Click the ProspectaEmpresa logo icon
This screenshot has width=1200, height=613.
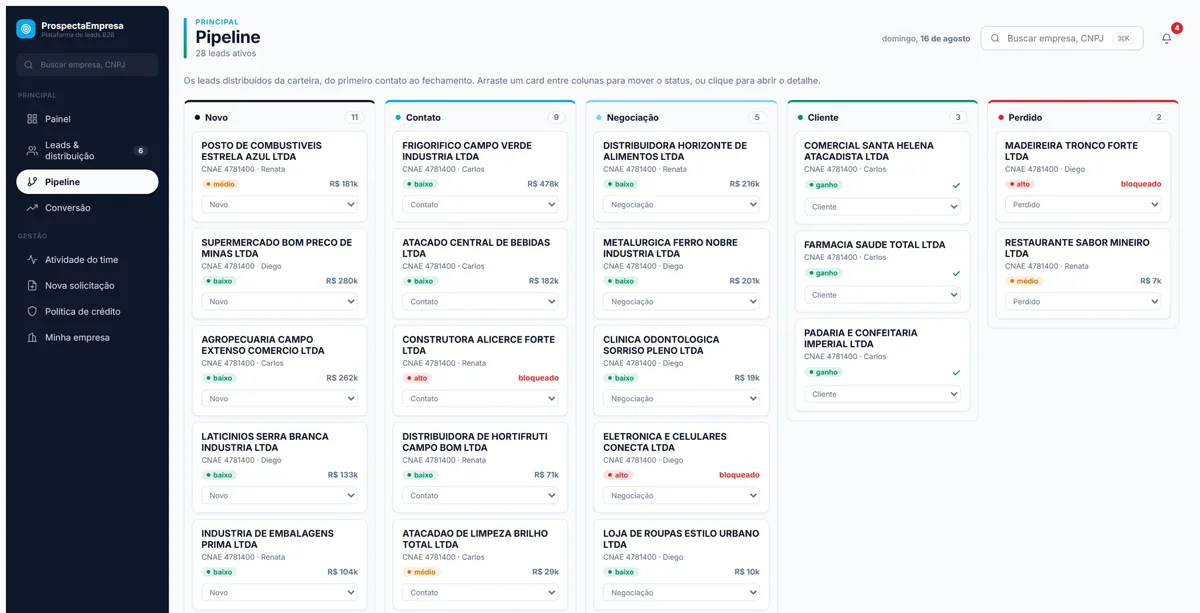tap(26, 29)
